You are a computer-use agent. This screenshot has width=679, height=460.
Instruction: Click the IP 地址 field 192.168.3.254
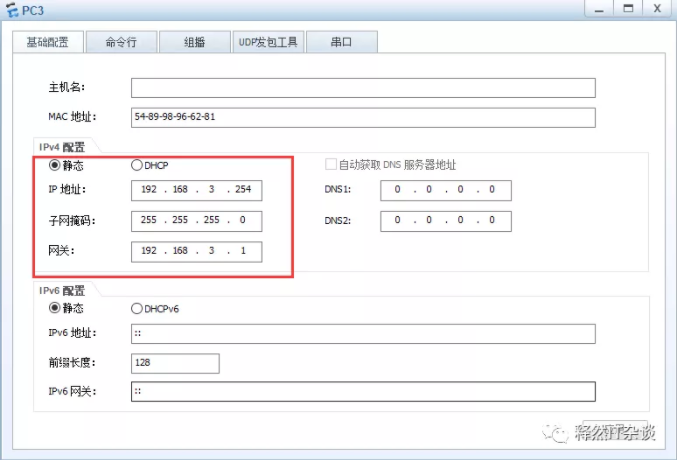(197, 191)
